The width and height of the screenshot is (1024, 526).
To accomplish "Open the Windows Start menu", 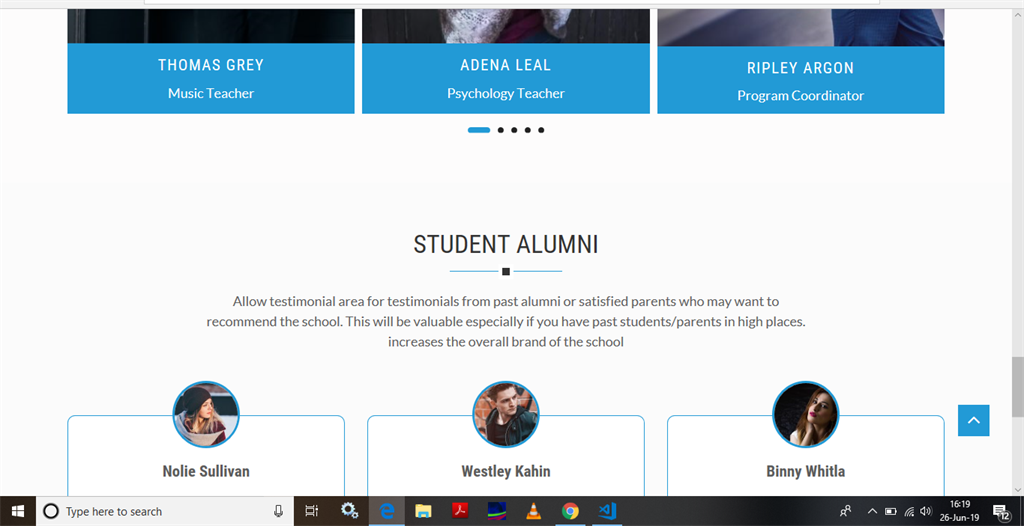I will (x=18, y=511).
